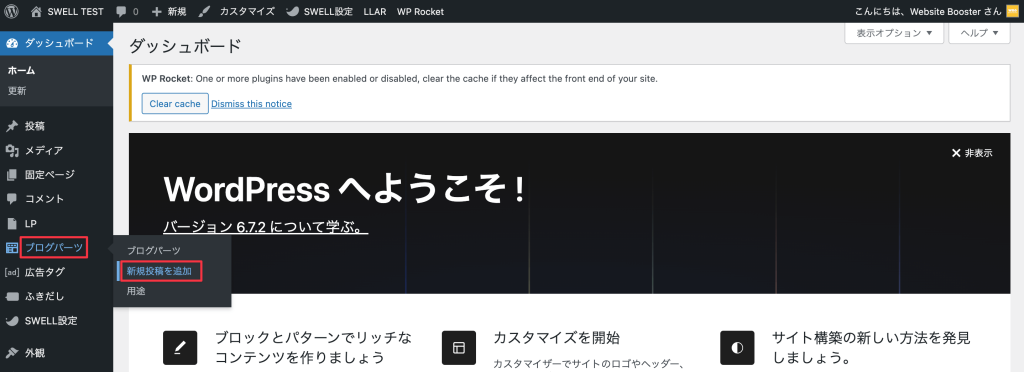
Task: Open WP Rocket in the admin bar
Action: (420, 11)
